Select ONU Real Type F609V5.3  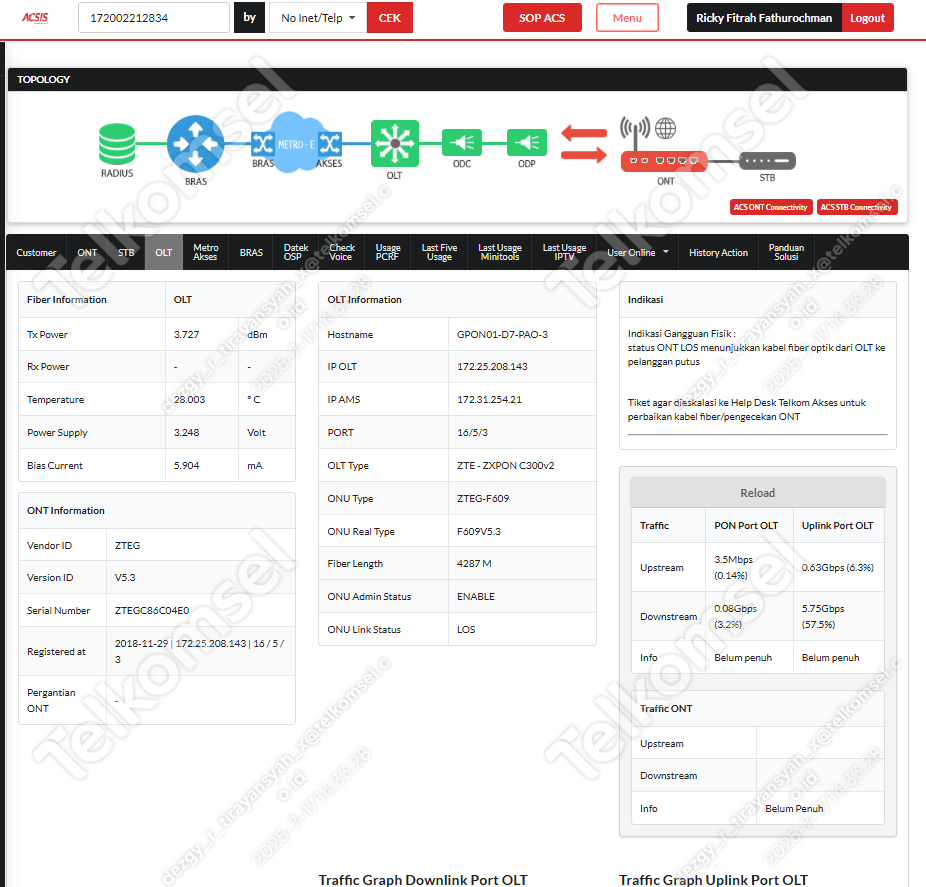[x=478, y=531]
